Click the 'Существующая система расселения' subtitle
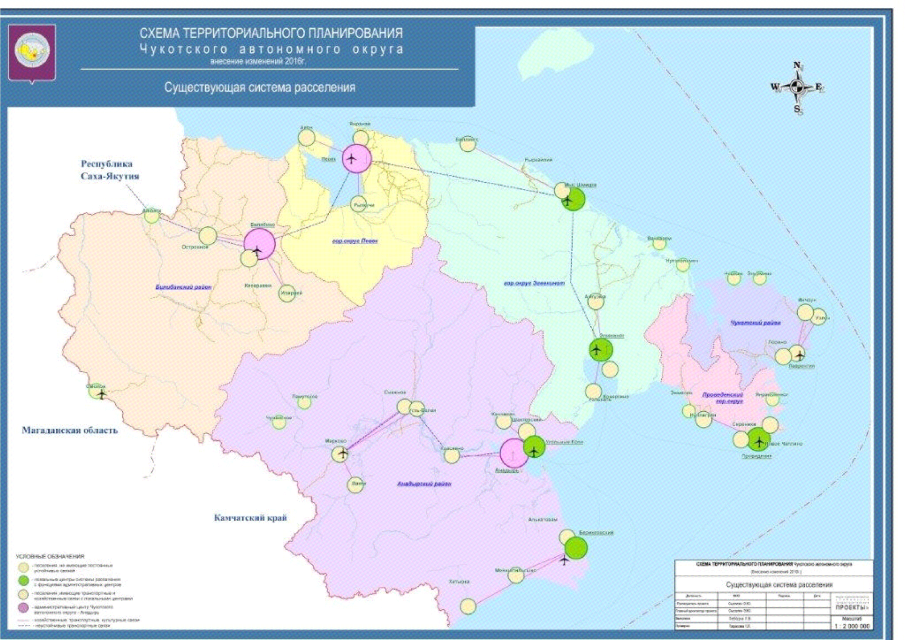905x640 pixels. [x=260, y=88]
